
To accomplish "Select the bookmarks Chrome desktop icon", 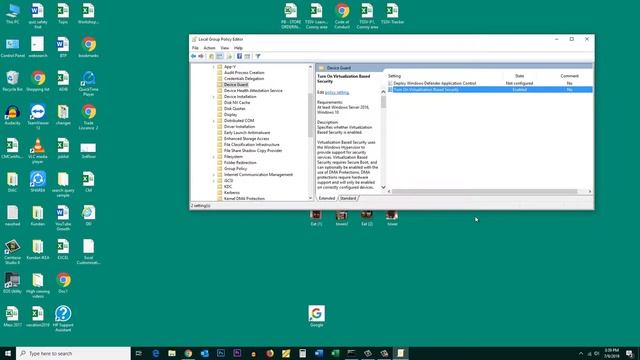I will click(x=89, y=47).
